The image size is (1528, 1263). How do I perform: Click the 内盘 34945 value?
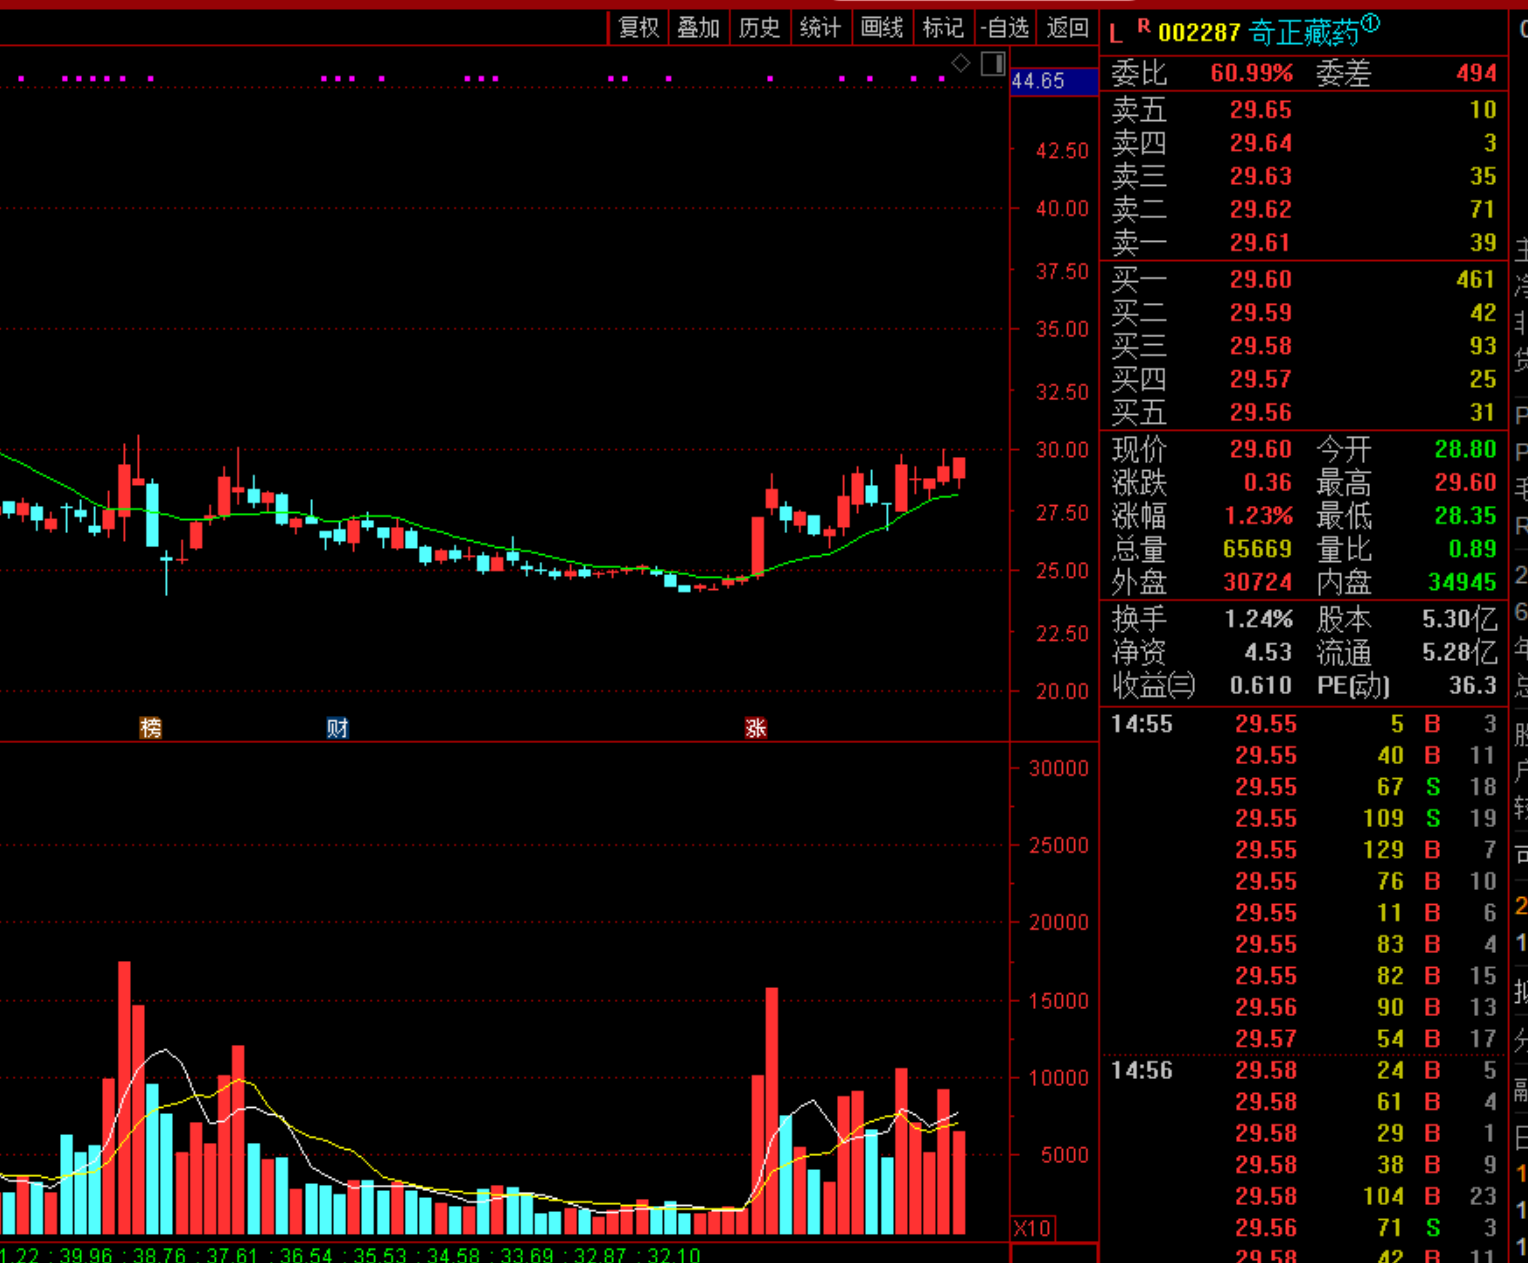click(x=1462, y=582)
